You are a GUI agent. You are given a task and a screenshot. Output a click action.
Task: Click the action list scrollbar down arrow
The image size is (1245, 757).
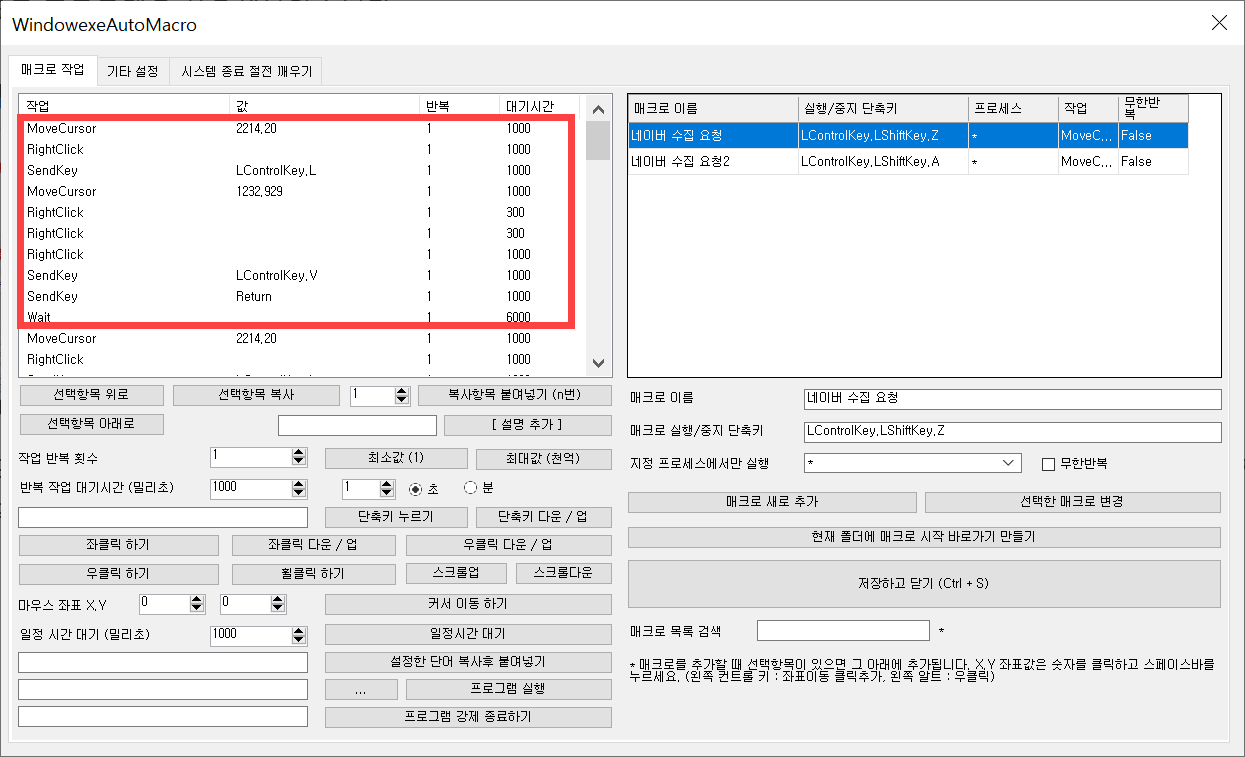coord(597,363)
